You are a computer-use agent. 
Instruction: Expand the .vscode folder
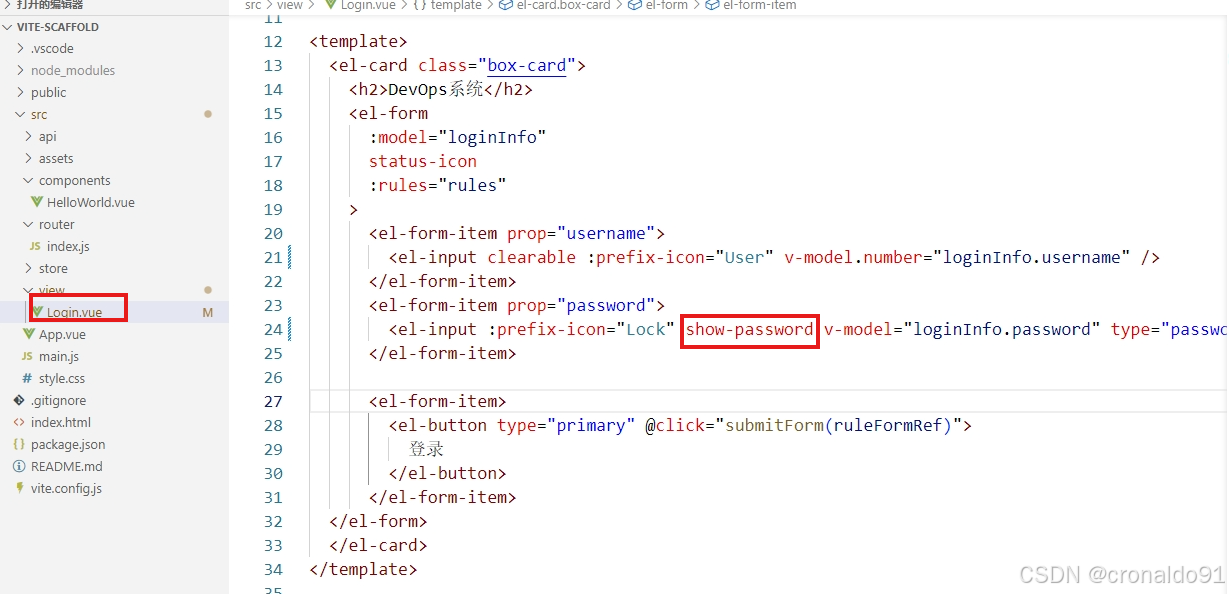tap(21, 48)
